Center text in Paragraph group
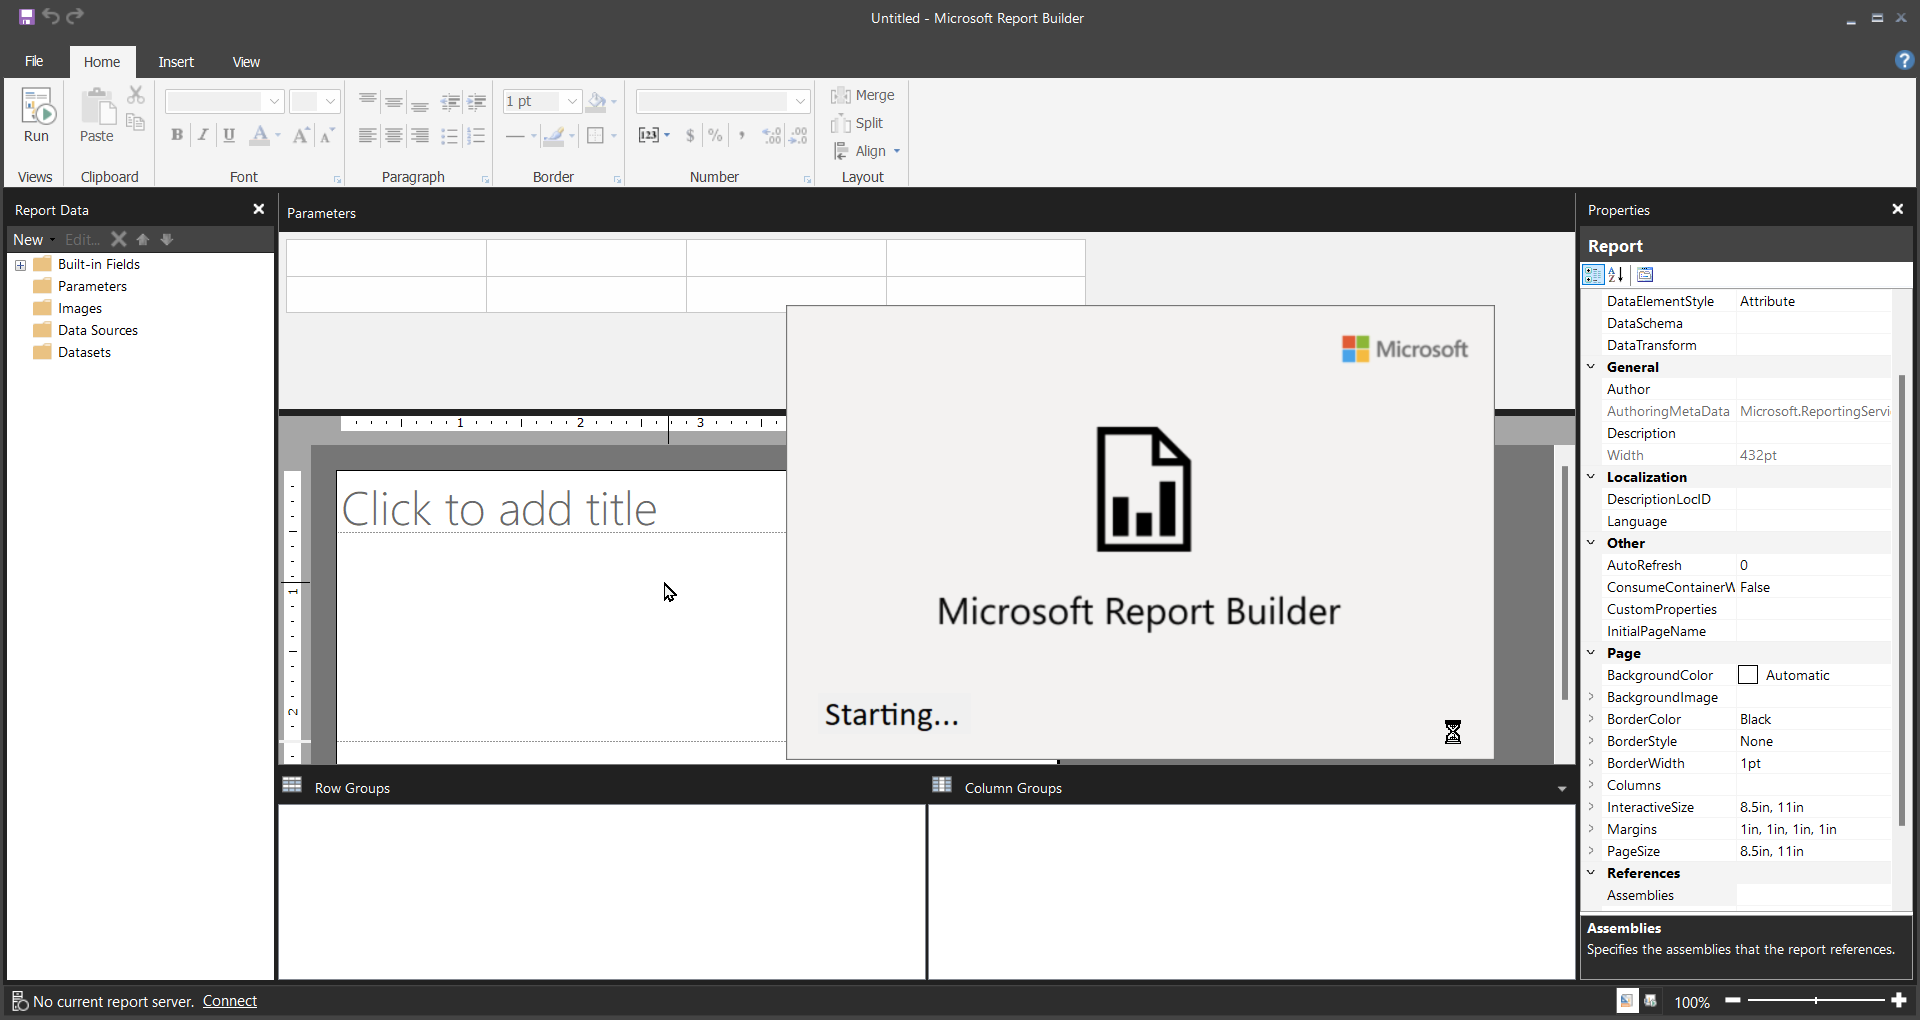 click(394, 135)
